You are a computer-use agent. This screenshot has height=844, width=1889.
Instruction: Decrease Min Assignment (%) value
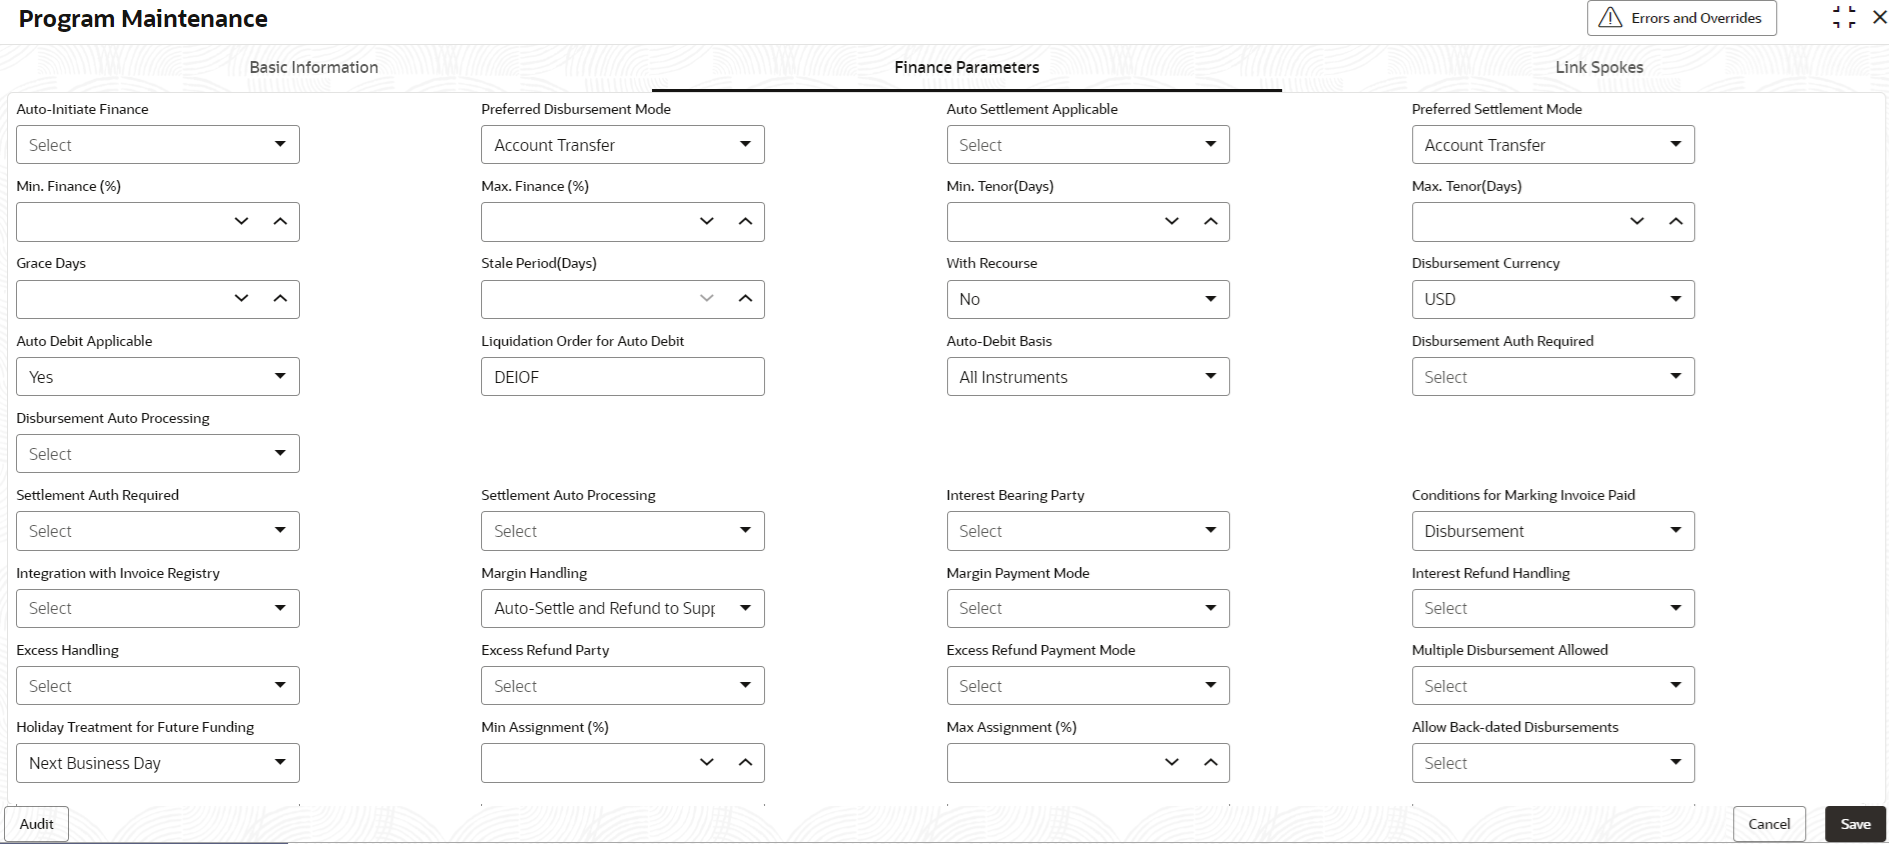click(707, 763)
